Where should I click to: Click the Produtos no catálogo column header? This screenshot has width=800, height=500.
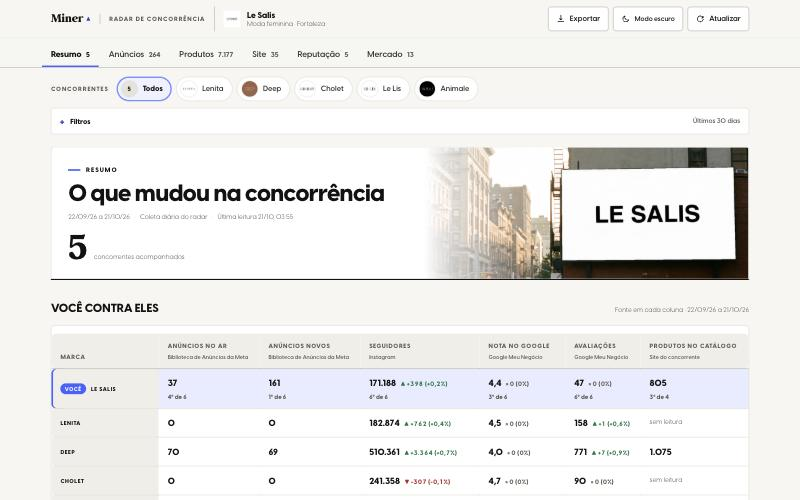click(693, 351)
